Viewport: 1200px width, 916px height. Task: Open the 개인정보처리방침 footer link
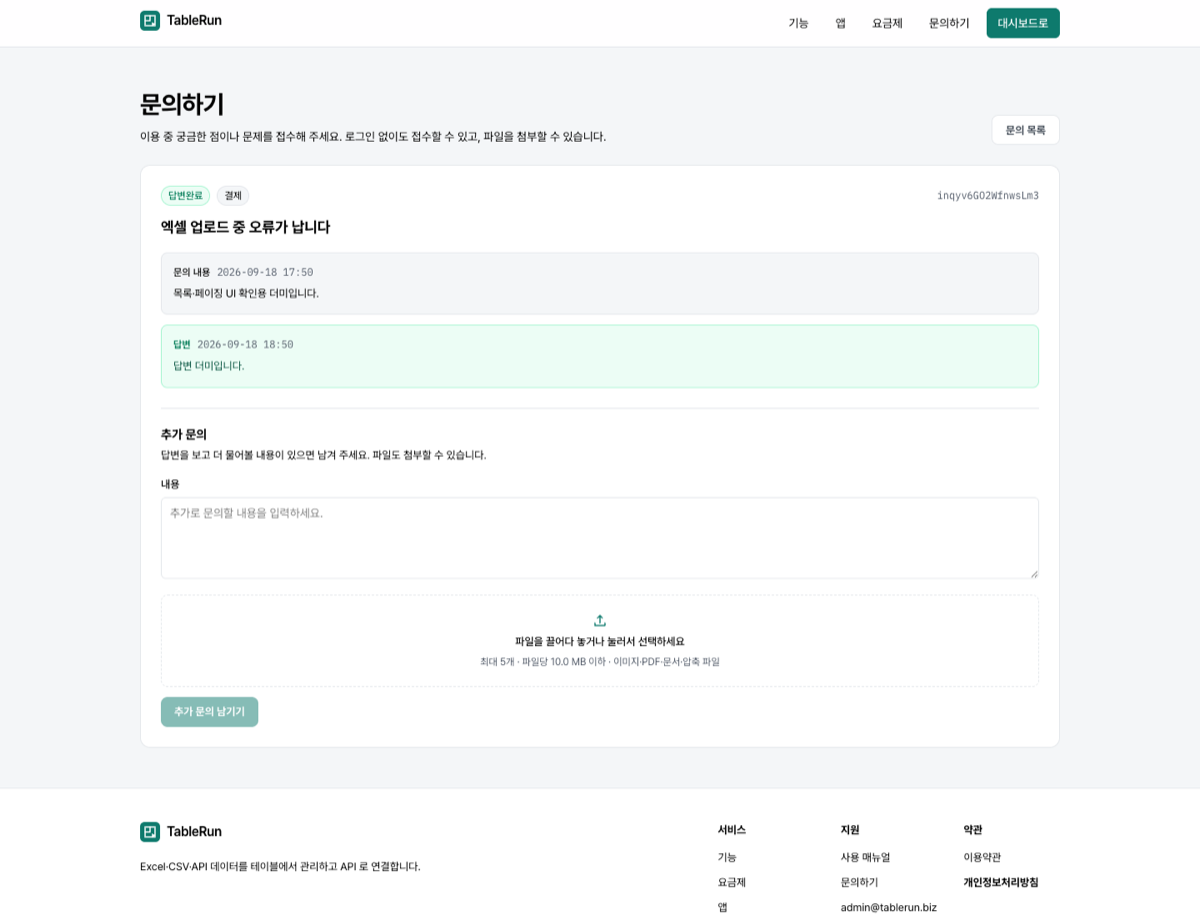(x=1001, y=882)
